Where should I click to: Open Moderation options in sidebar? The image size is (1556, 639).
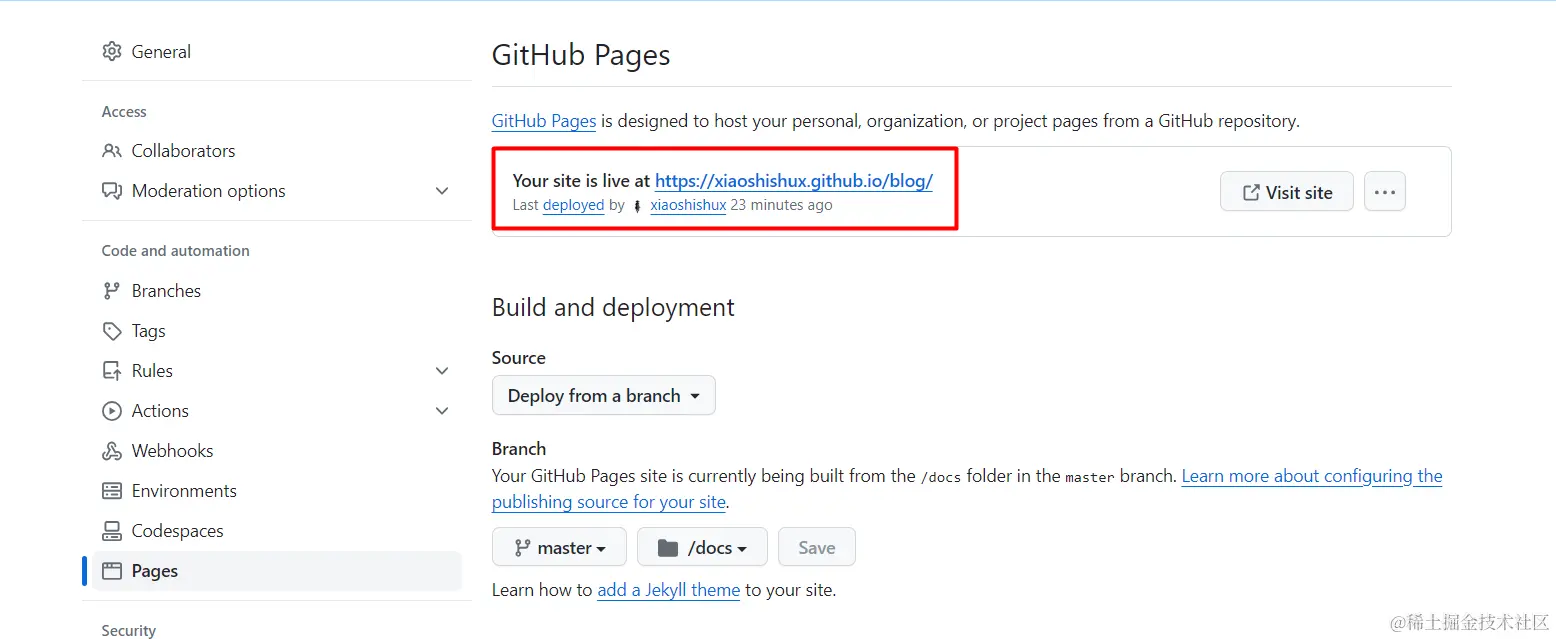point(208,191)
